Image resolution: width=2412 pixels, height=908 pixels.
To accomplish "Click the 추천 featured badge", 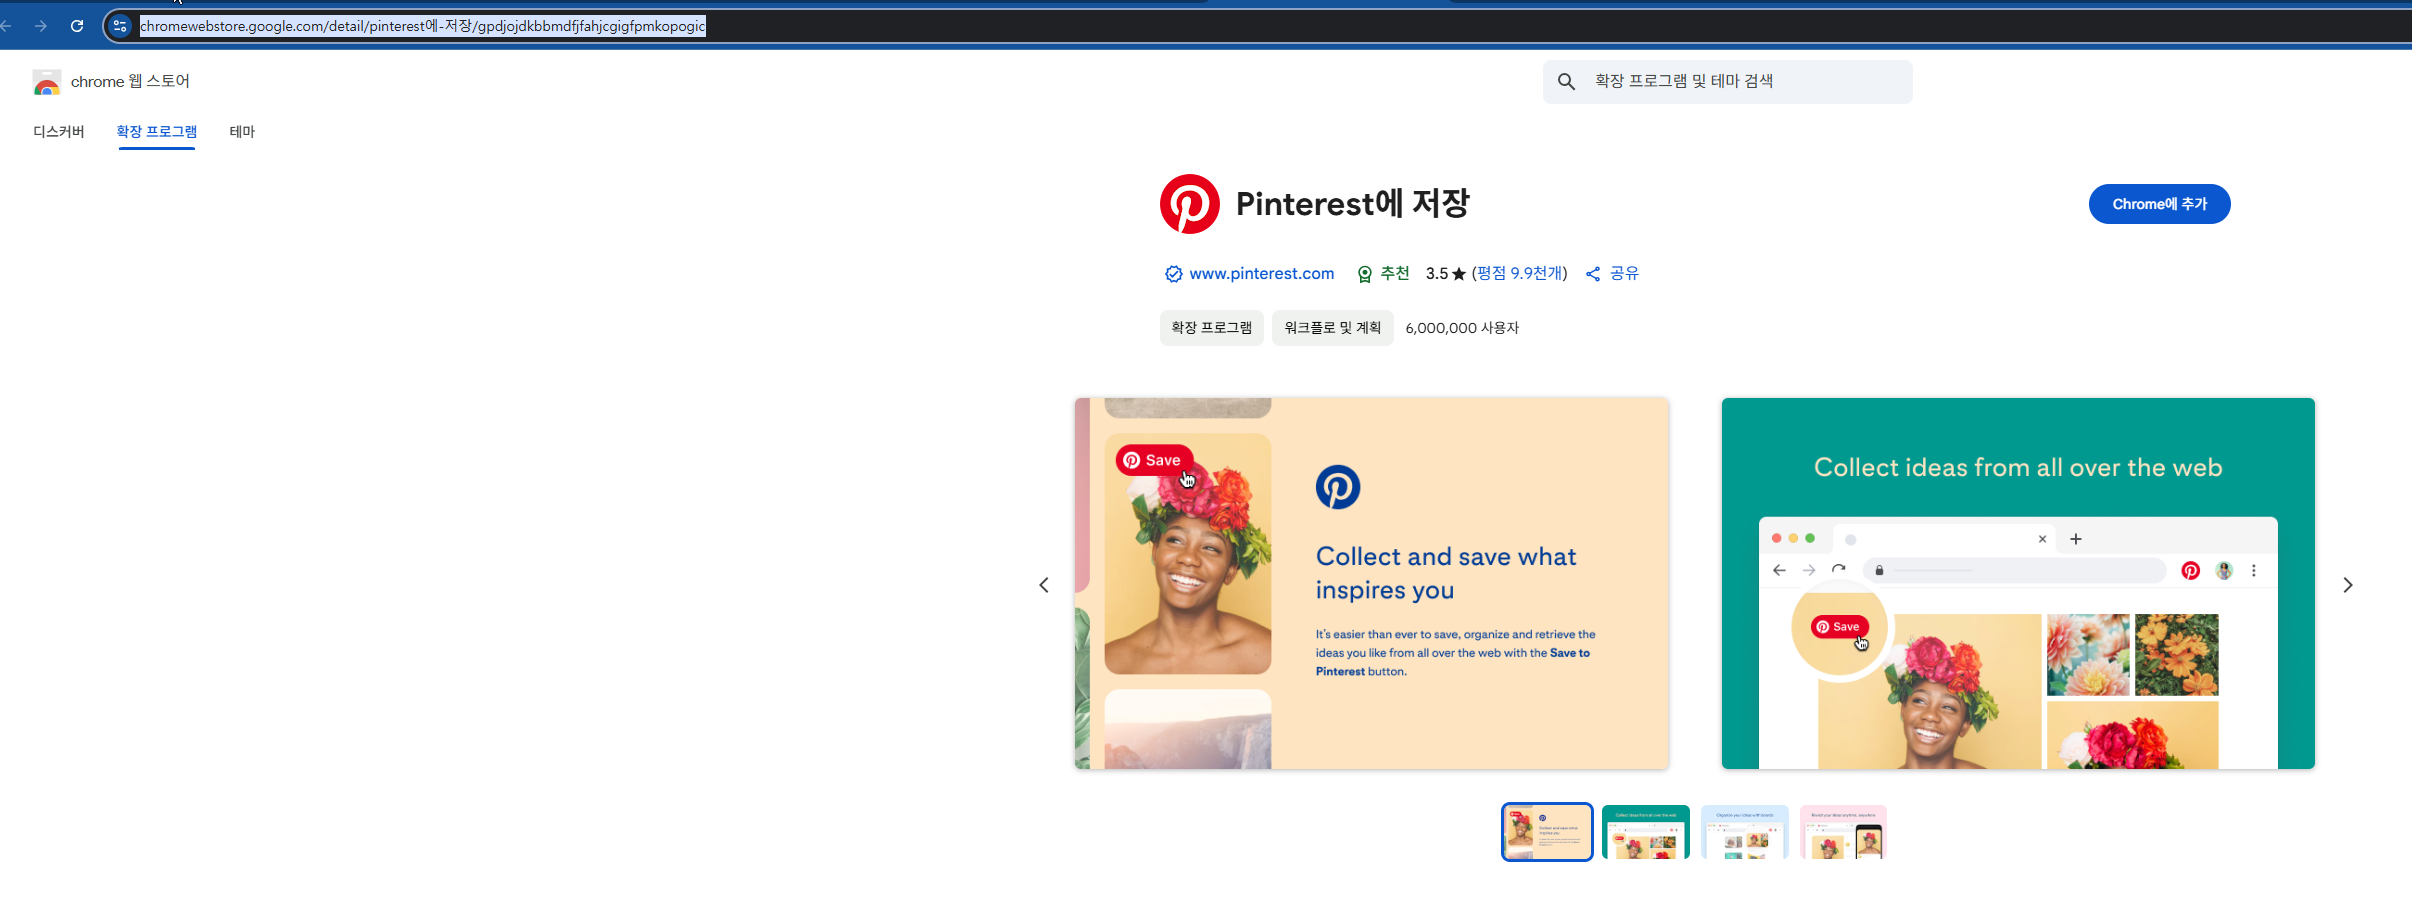I will point(1384,274).
